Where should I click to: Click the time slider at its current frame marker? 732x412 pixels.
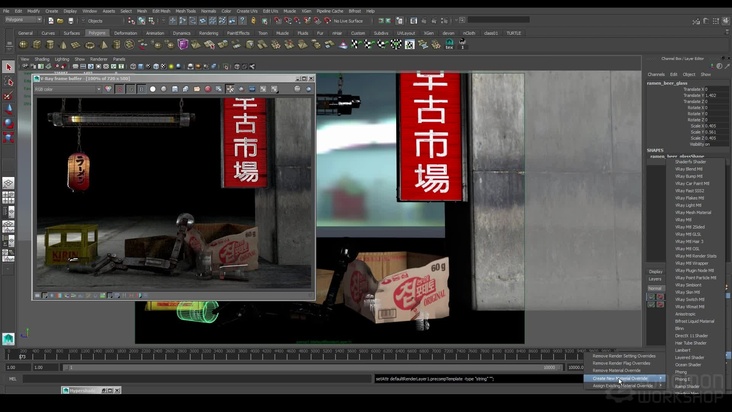pyautogui.click(x=22, y=356)
